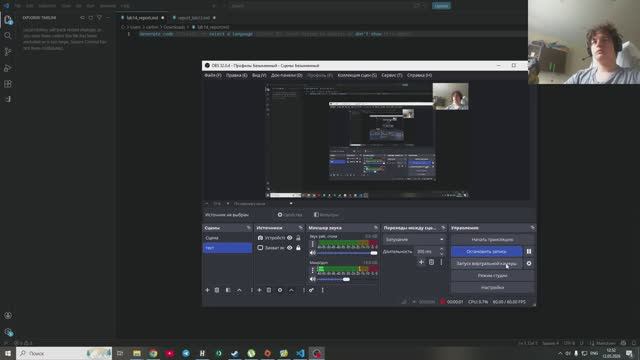Viewport: 640px width, 360px height.
Task: Click Start Streaming button (Начать трансляцию)
Action: (493, 240)
